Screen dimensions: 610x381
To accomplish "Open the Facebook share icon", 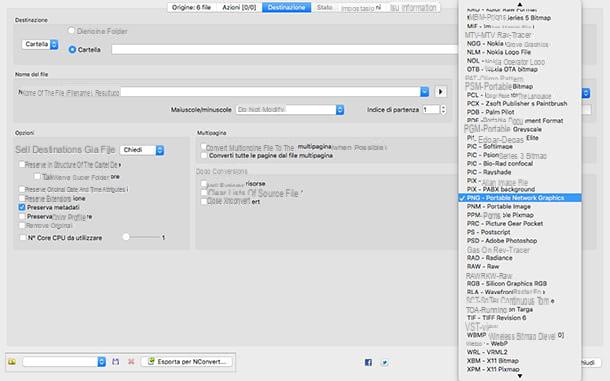I will [x=368, y=362].
